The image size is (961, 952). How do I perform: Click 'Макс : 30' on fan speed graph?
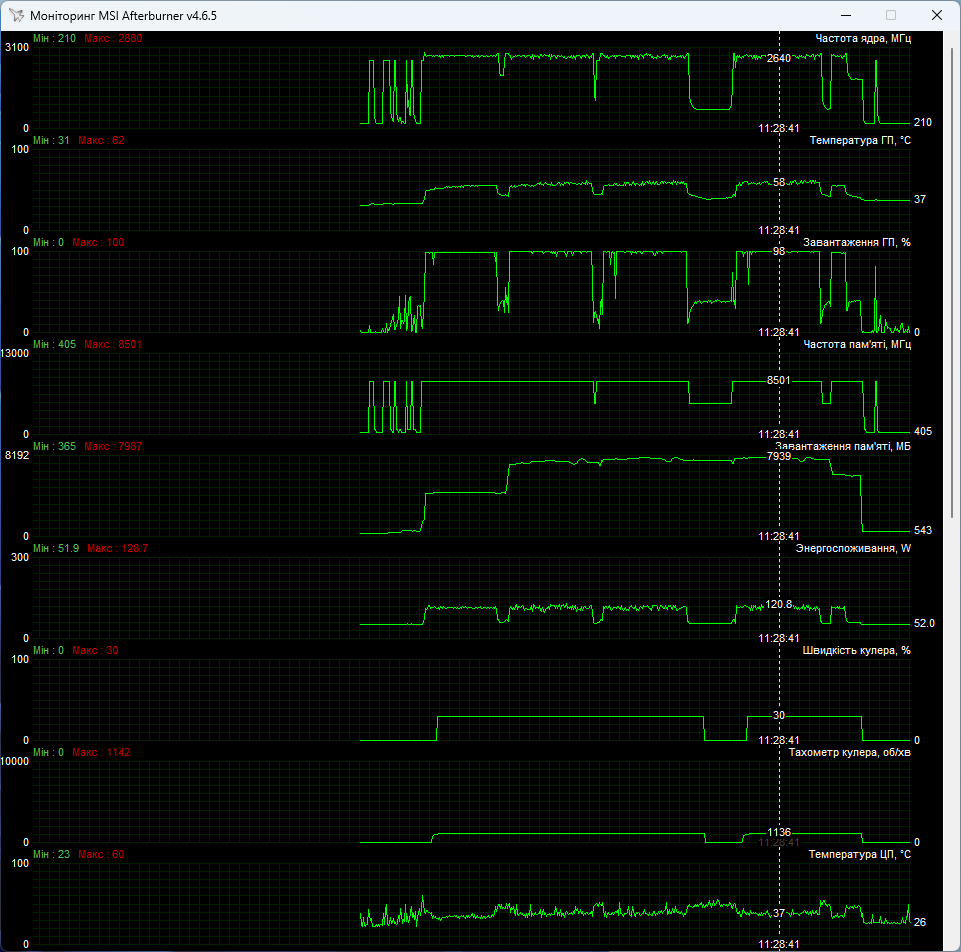click(x=95, y=650)
